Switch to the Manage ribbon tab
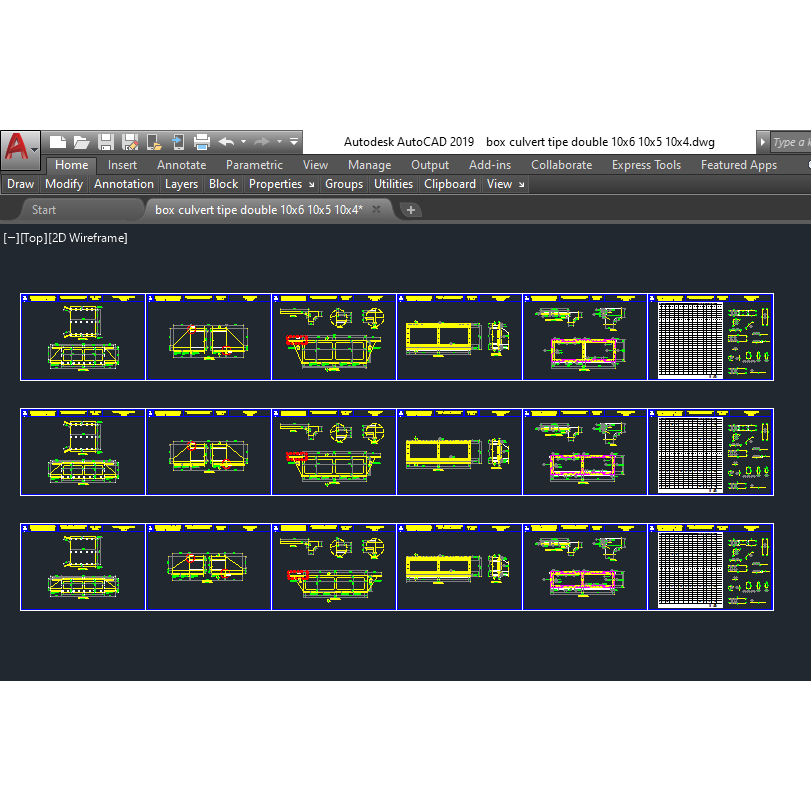Viewport: 811px width, 811px height. [369, 165]
